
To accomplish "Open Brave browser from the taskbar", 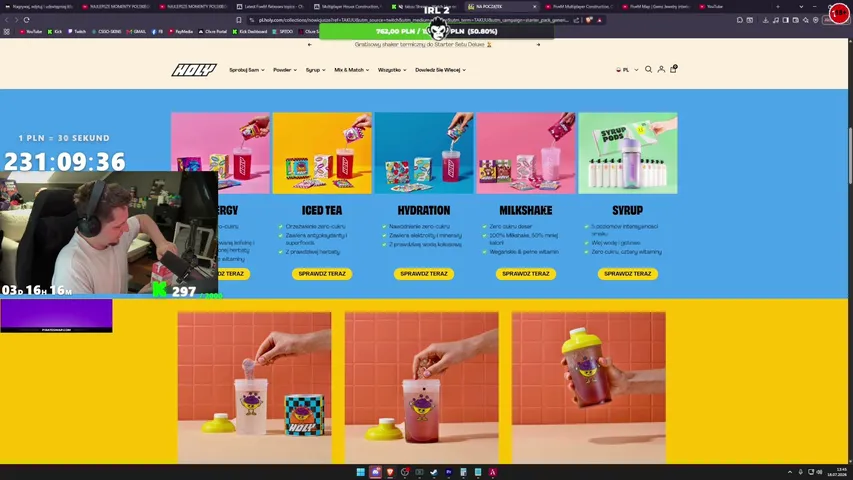I will pyautogui.click(x=390, y=472).
